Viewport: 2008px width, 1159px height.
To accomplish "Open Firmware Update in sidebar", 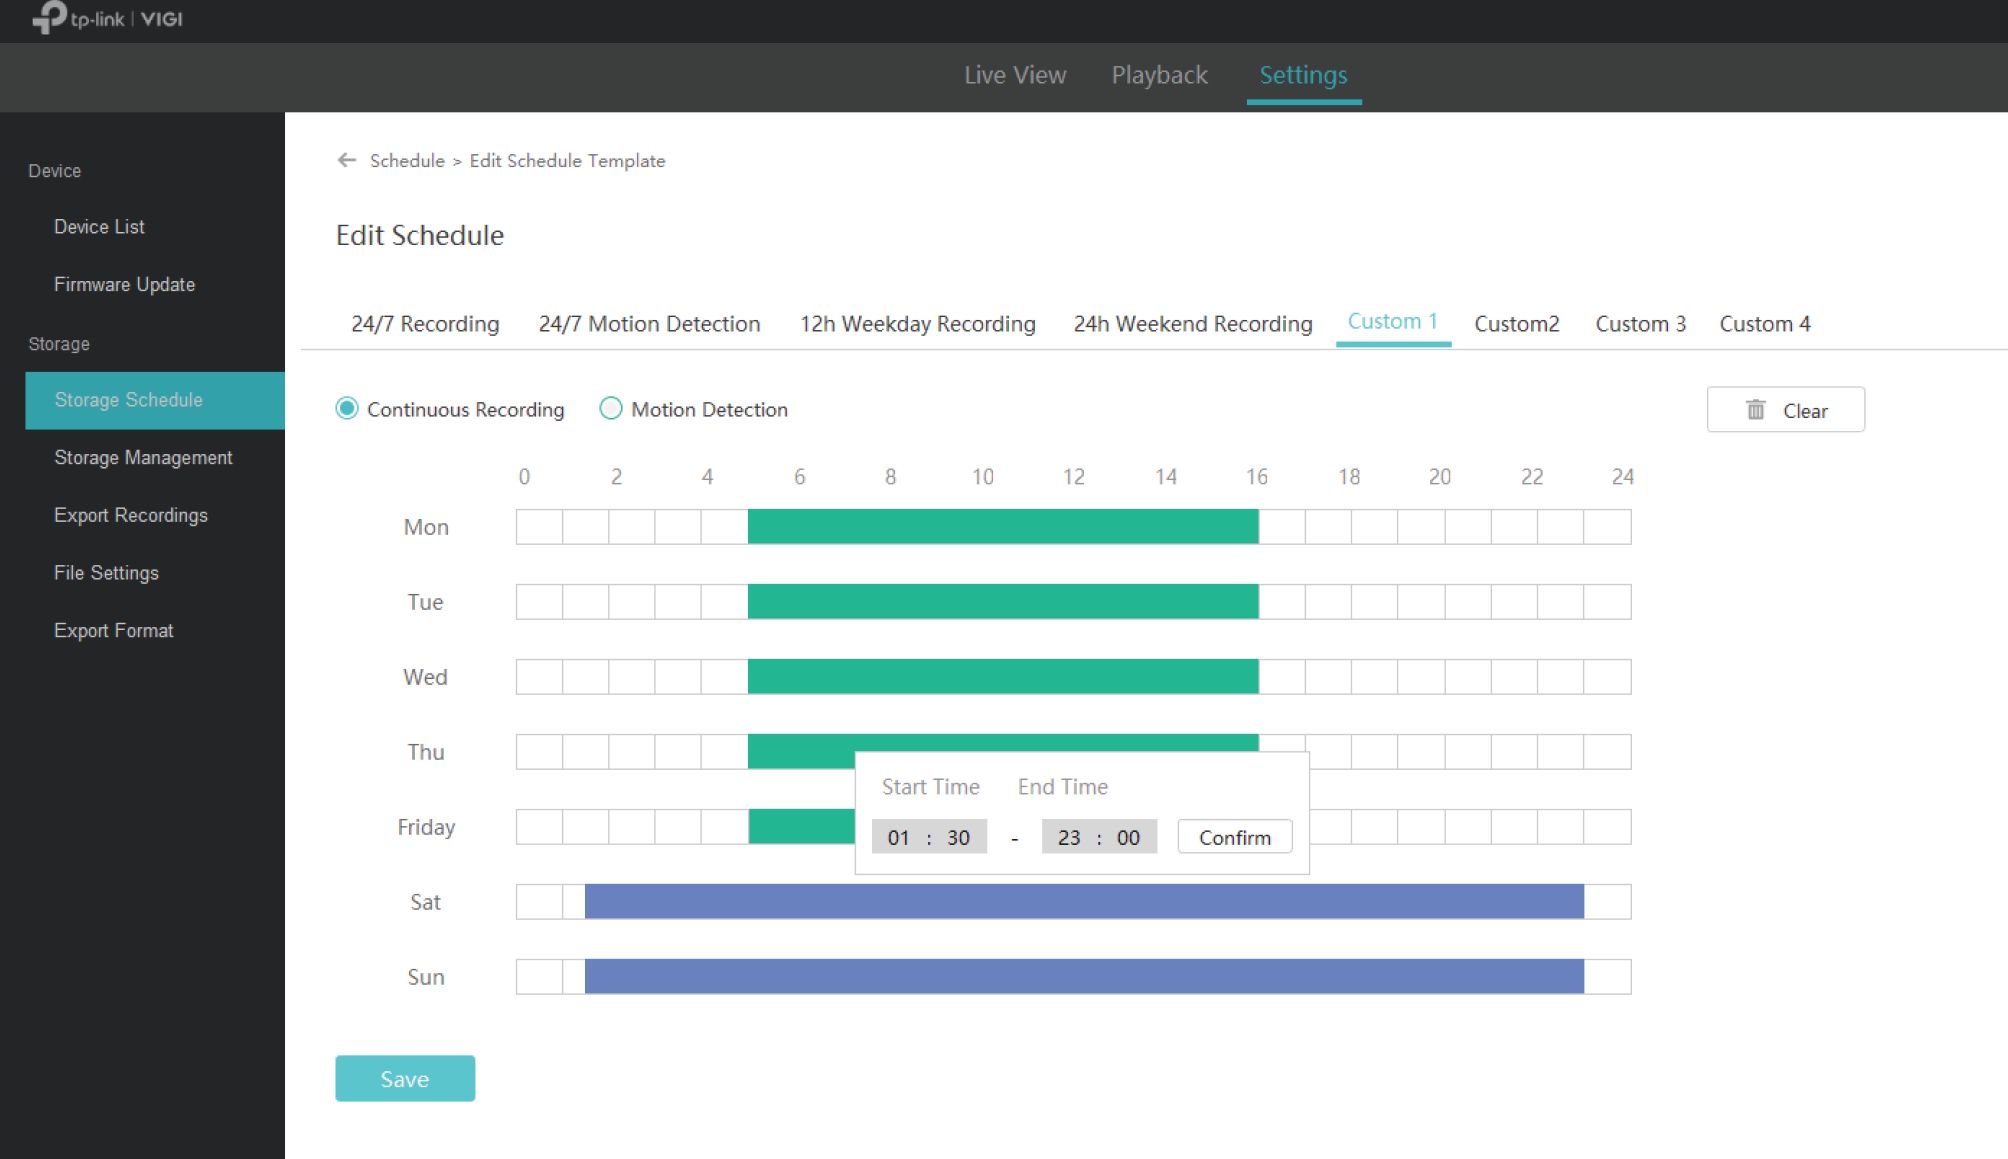I will point(124,285).
